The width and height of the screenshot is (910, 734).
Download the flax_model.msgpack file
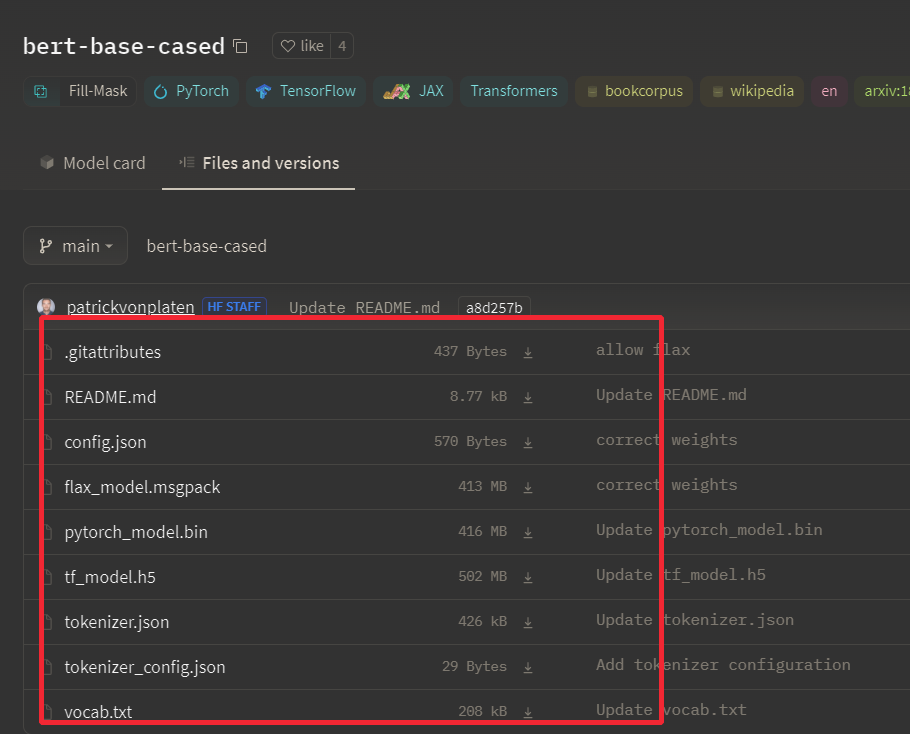point(528,487)
